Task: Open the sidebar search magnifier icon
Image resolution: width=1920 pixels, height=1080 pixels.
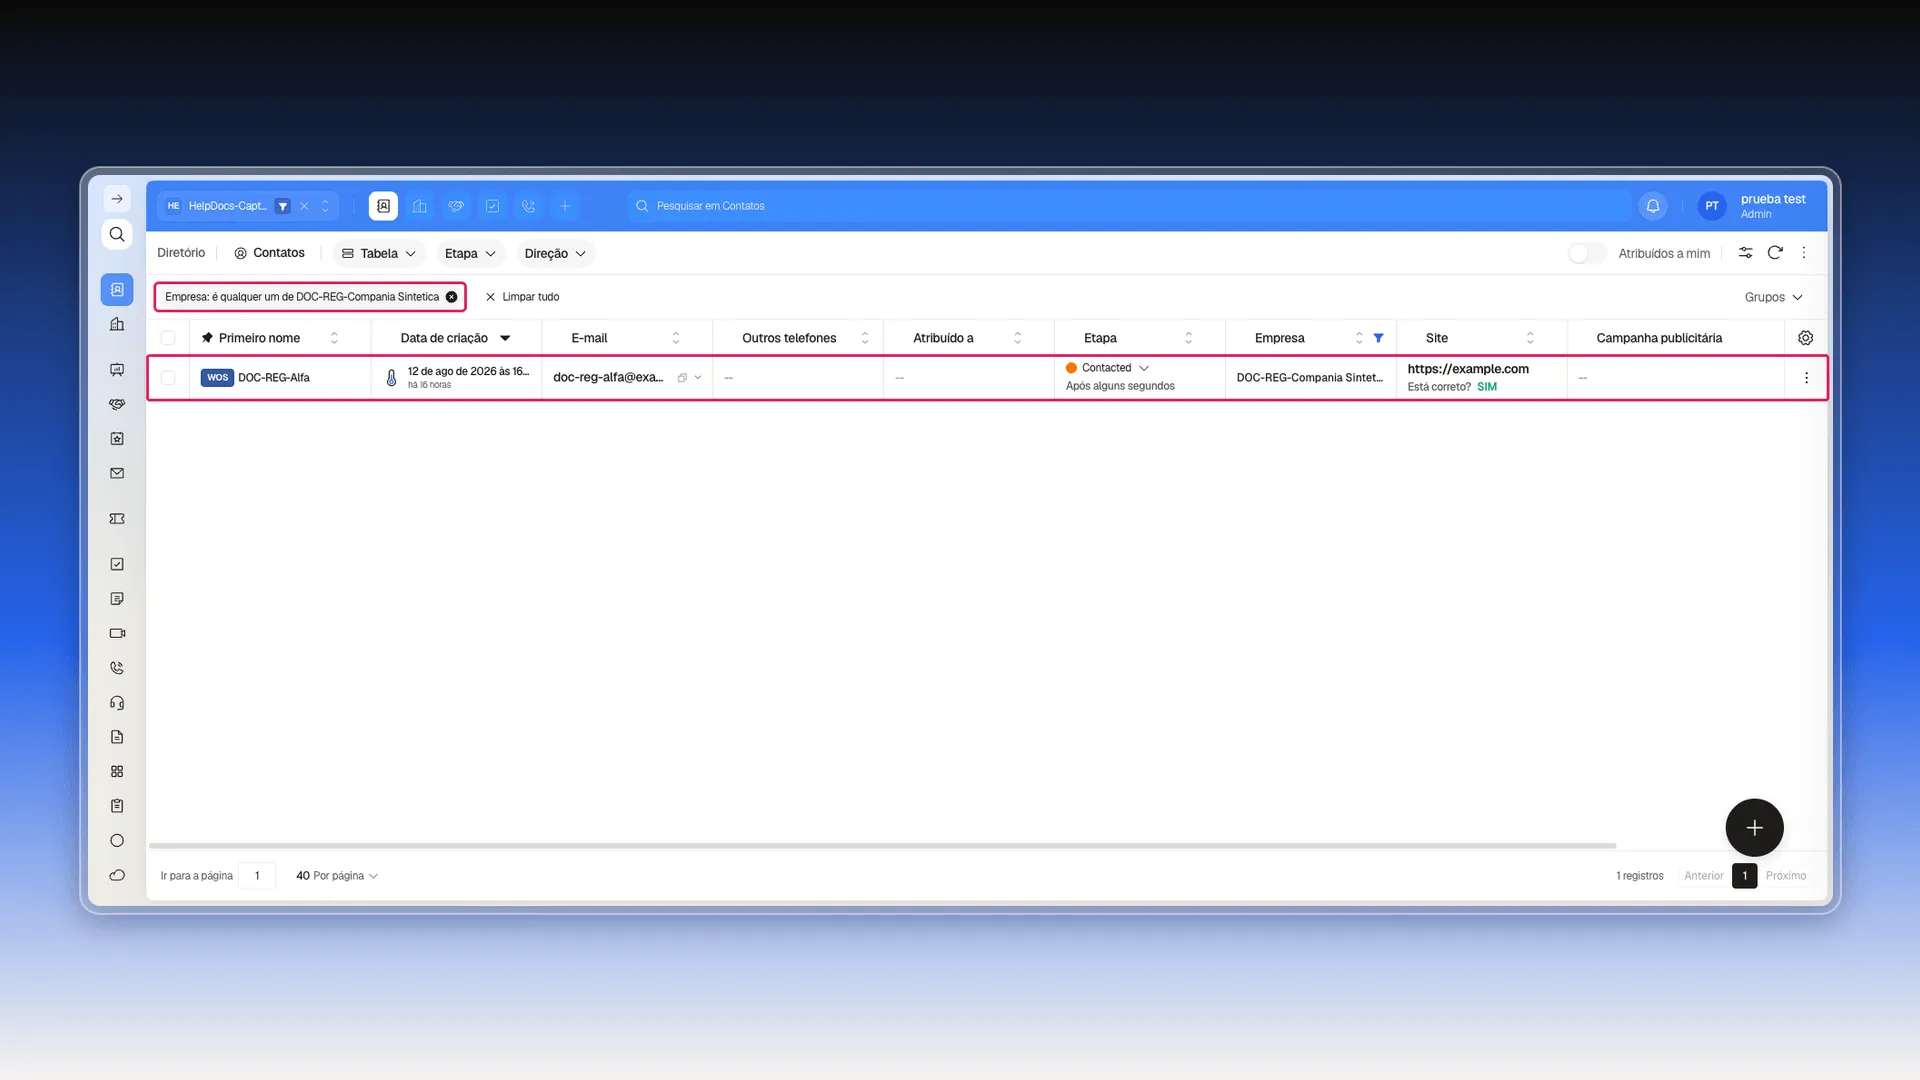Action: pos(117,234)
